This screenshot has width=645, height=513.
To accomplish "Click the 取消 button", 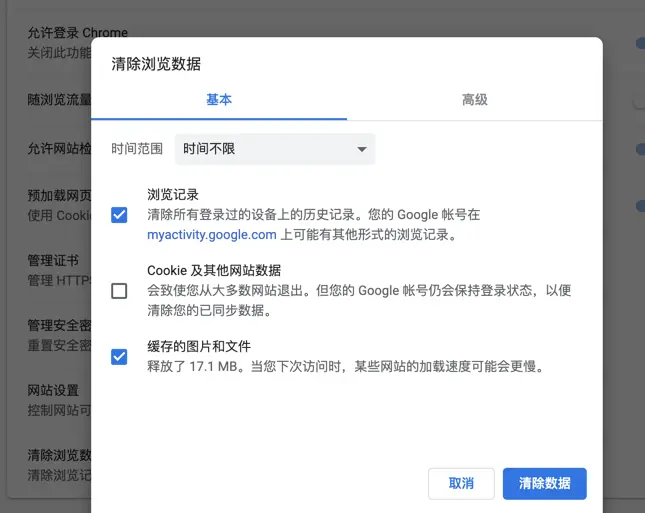I will coord(461,483).
